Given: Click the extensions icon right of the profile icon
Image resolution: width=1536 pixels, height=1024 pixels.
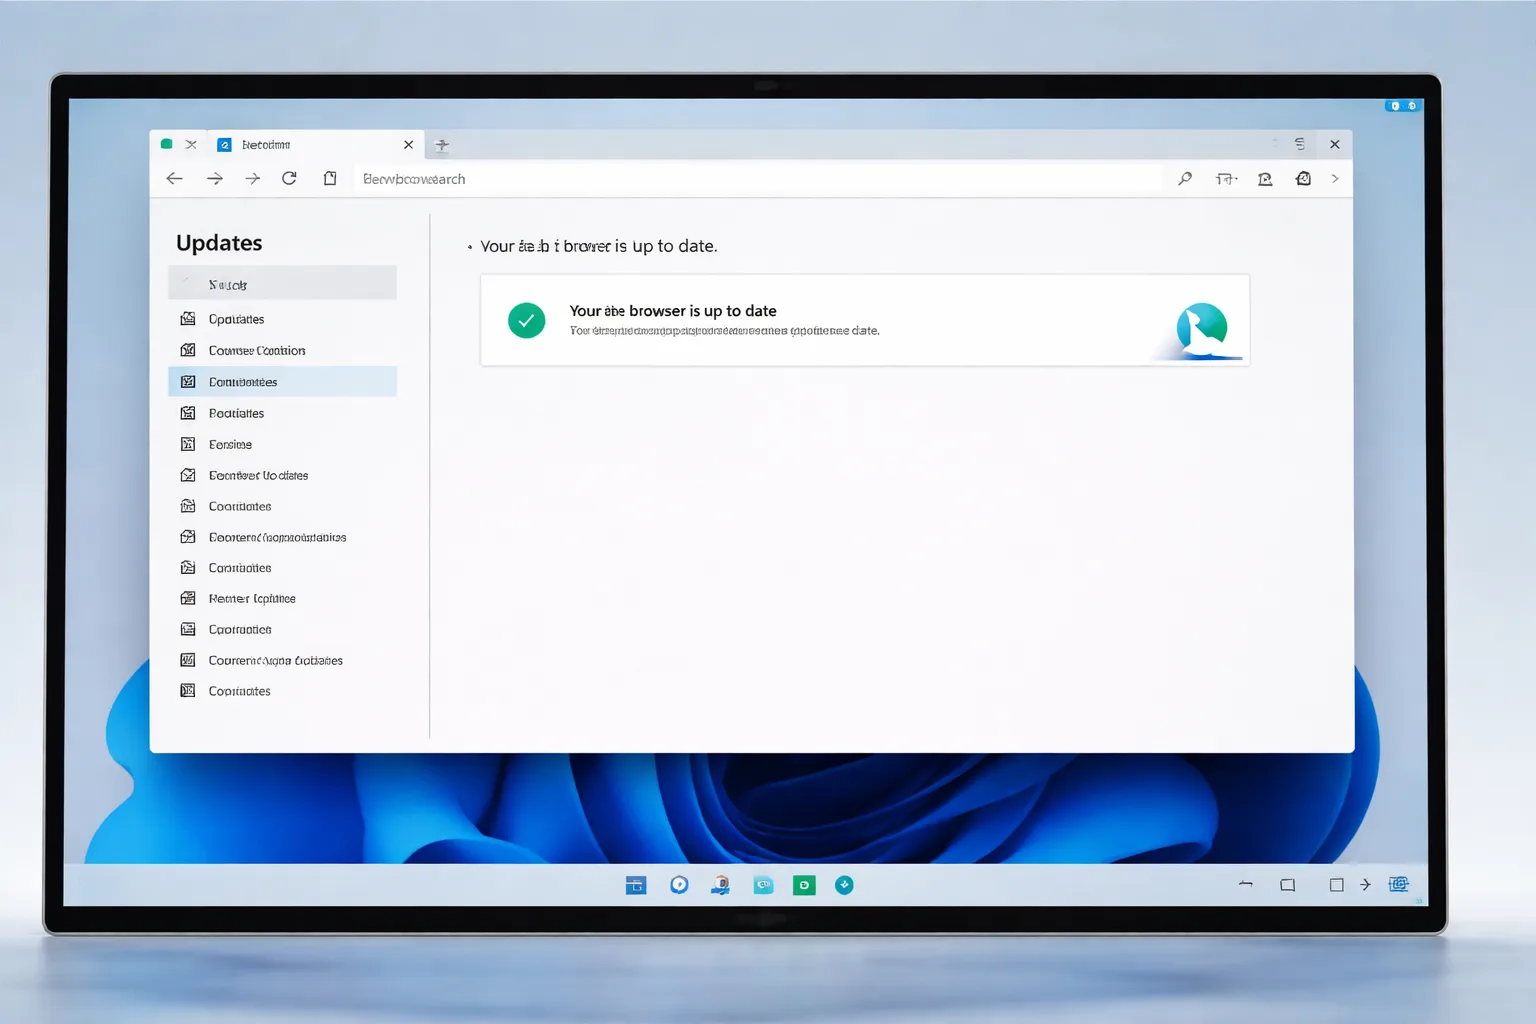Looking at the screenshot, I should click(1303, 179).
